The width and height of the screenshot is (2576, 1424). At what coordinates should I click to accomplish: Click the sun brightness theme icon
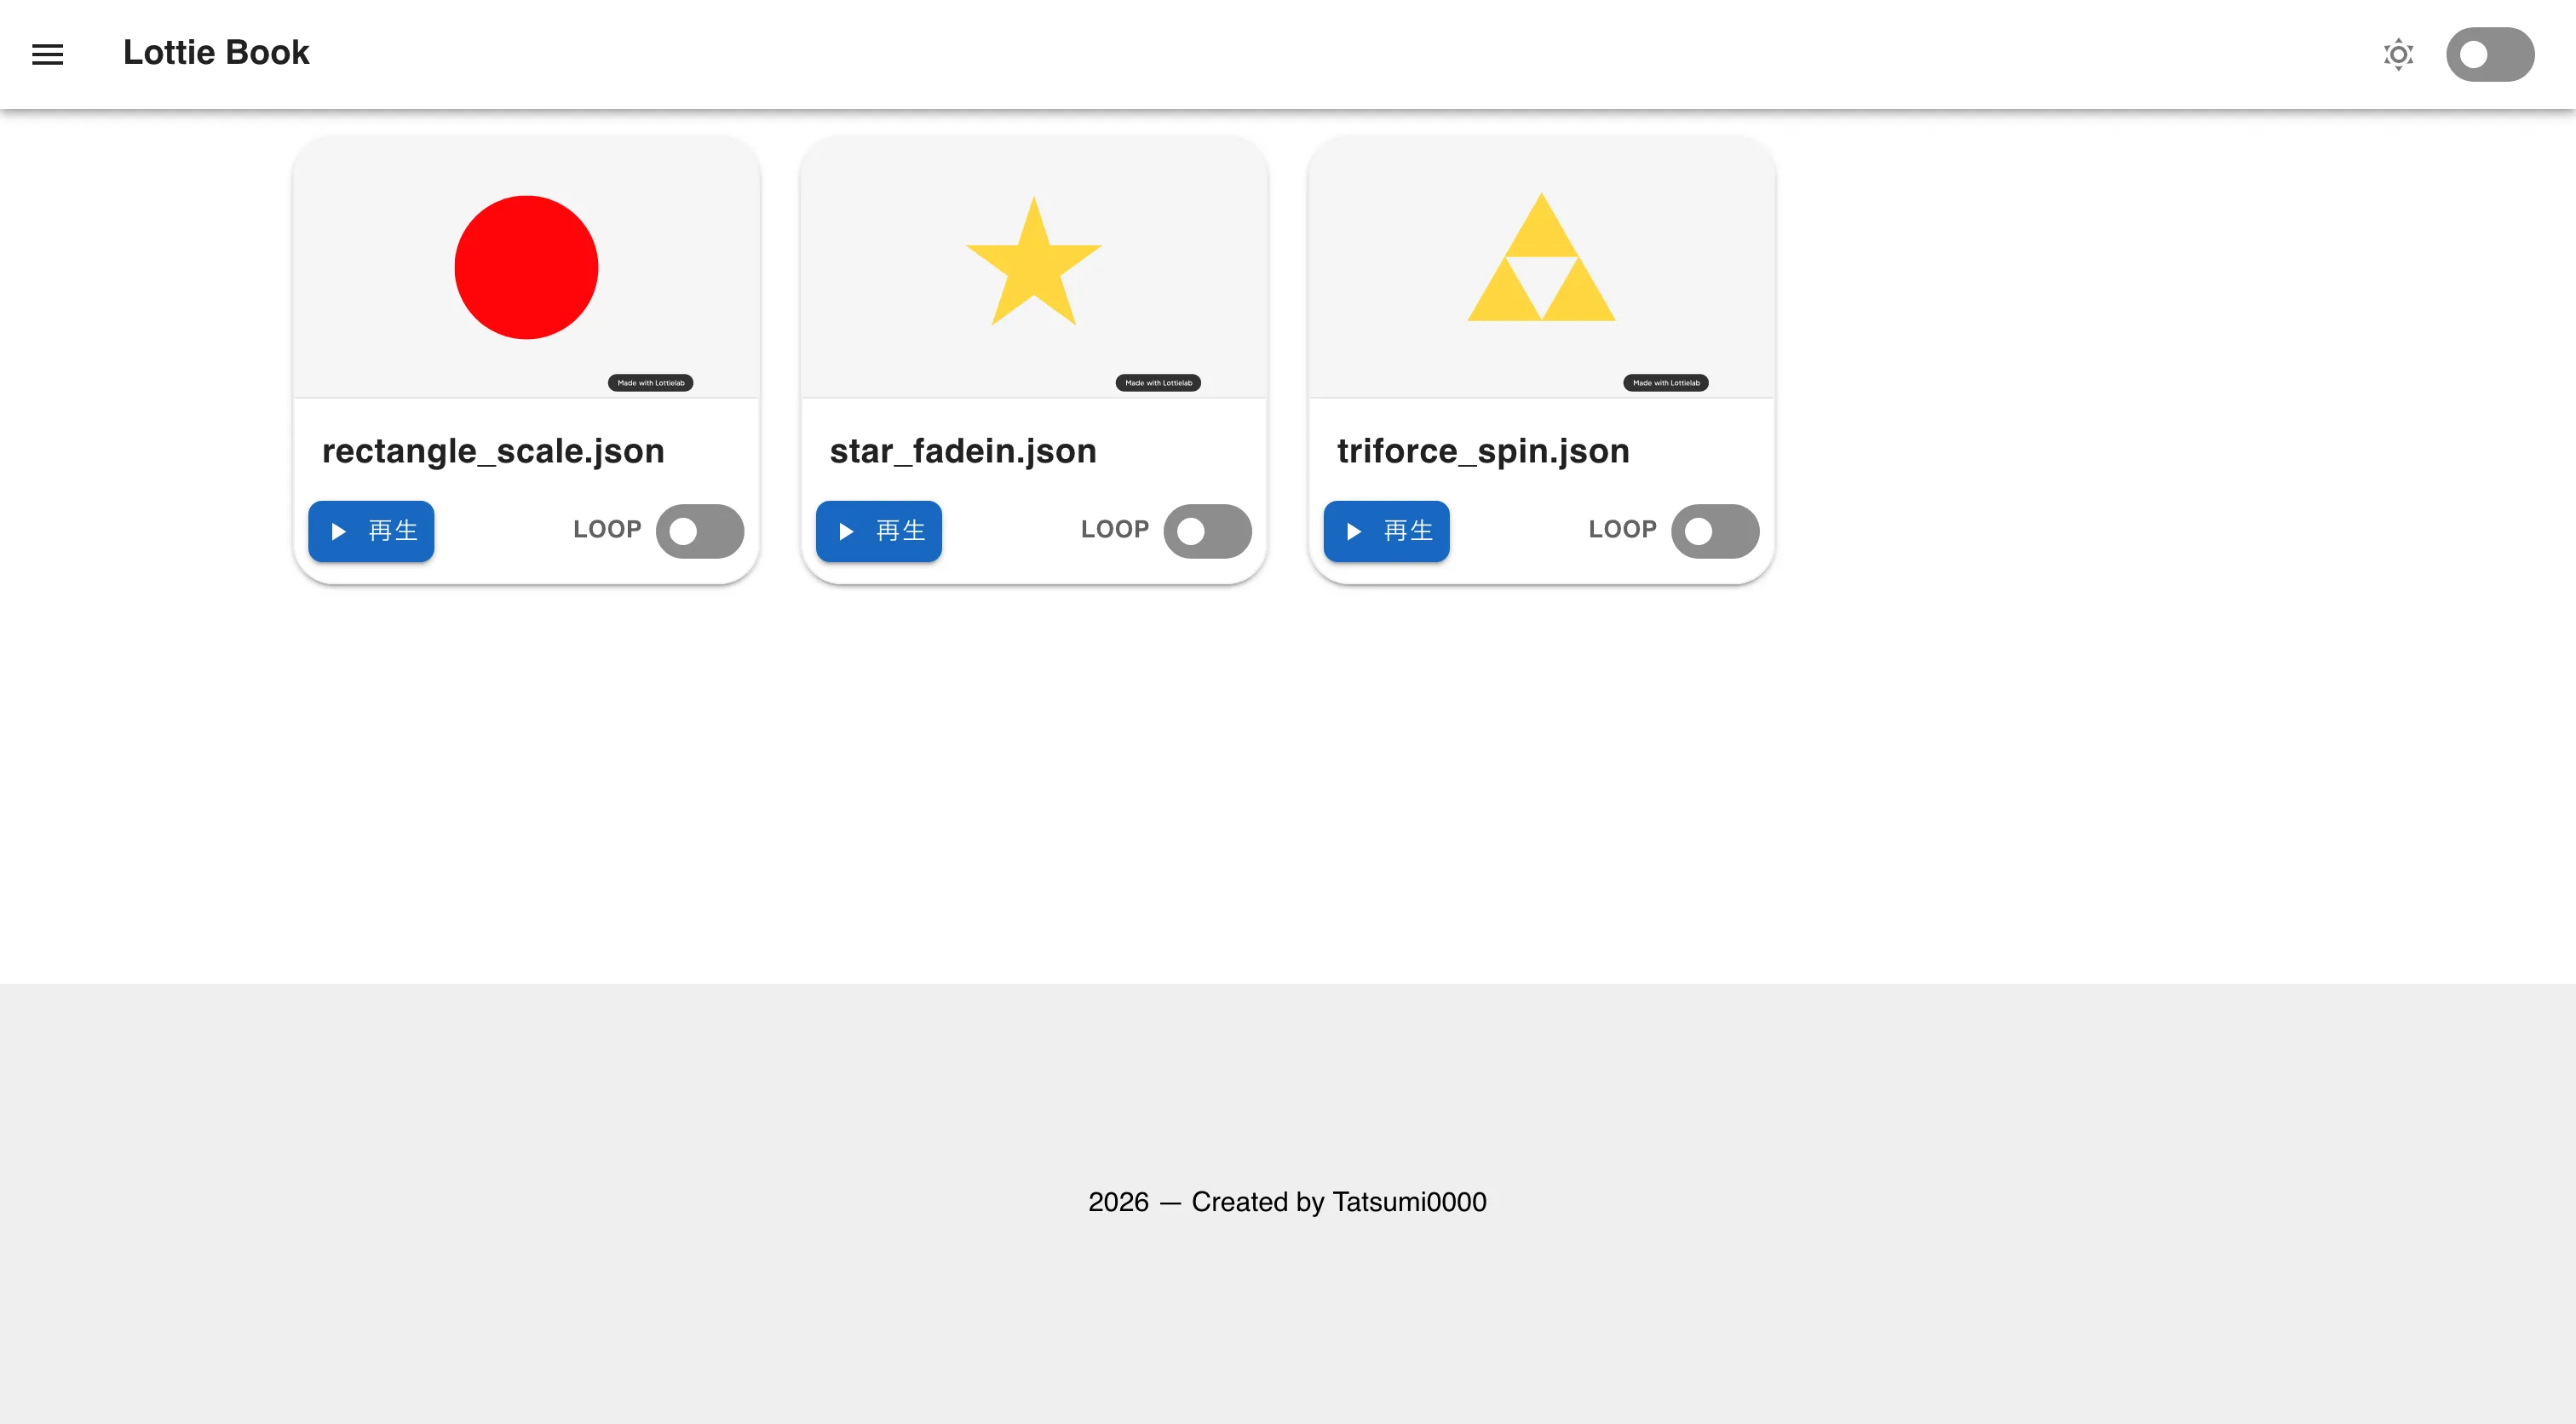pos(2398,54)
